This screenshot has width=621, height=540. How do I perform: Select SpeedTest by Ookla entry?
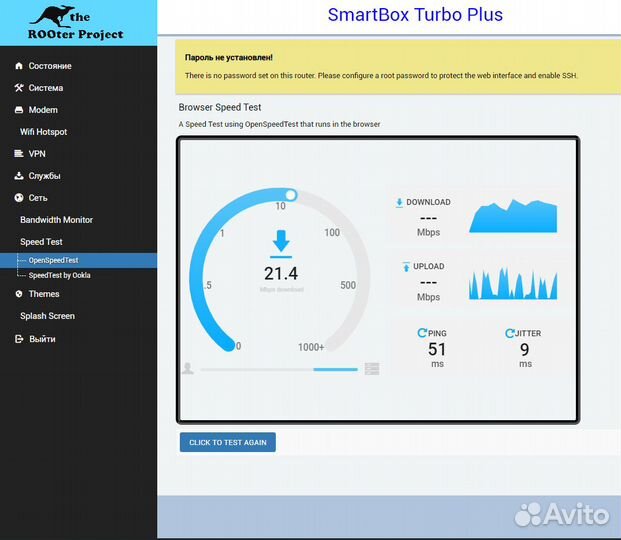pyautogui.click(x=59, y=275)
